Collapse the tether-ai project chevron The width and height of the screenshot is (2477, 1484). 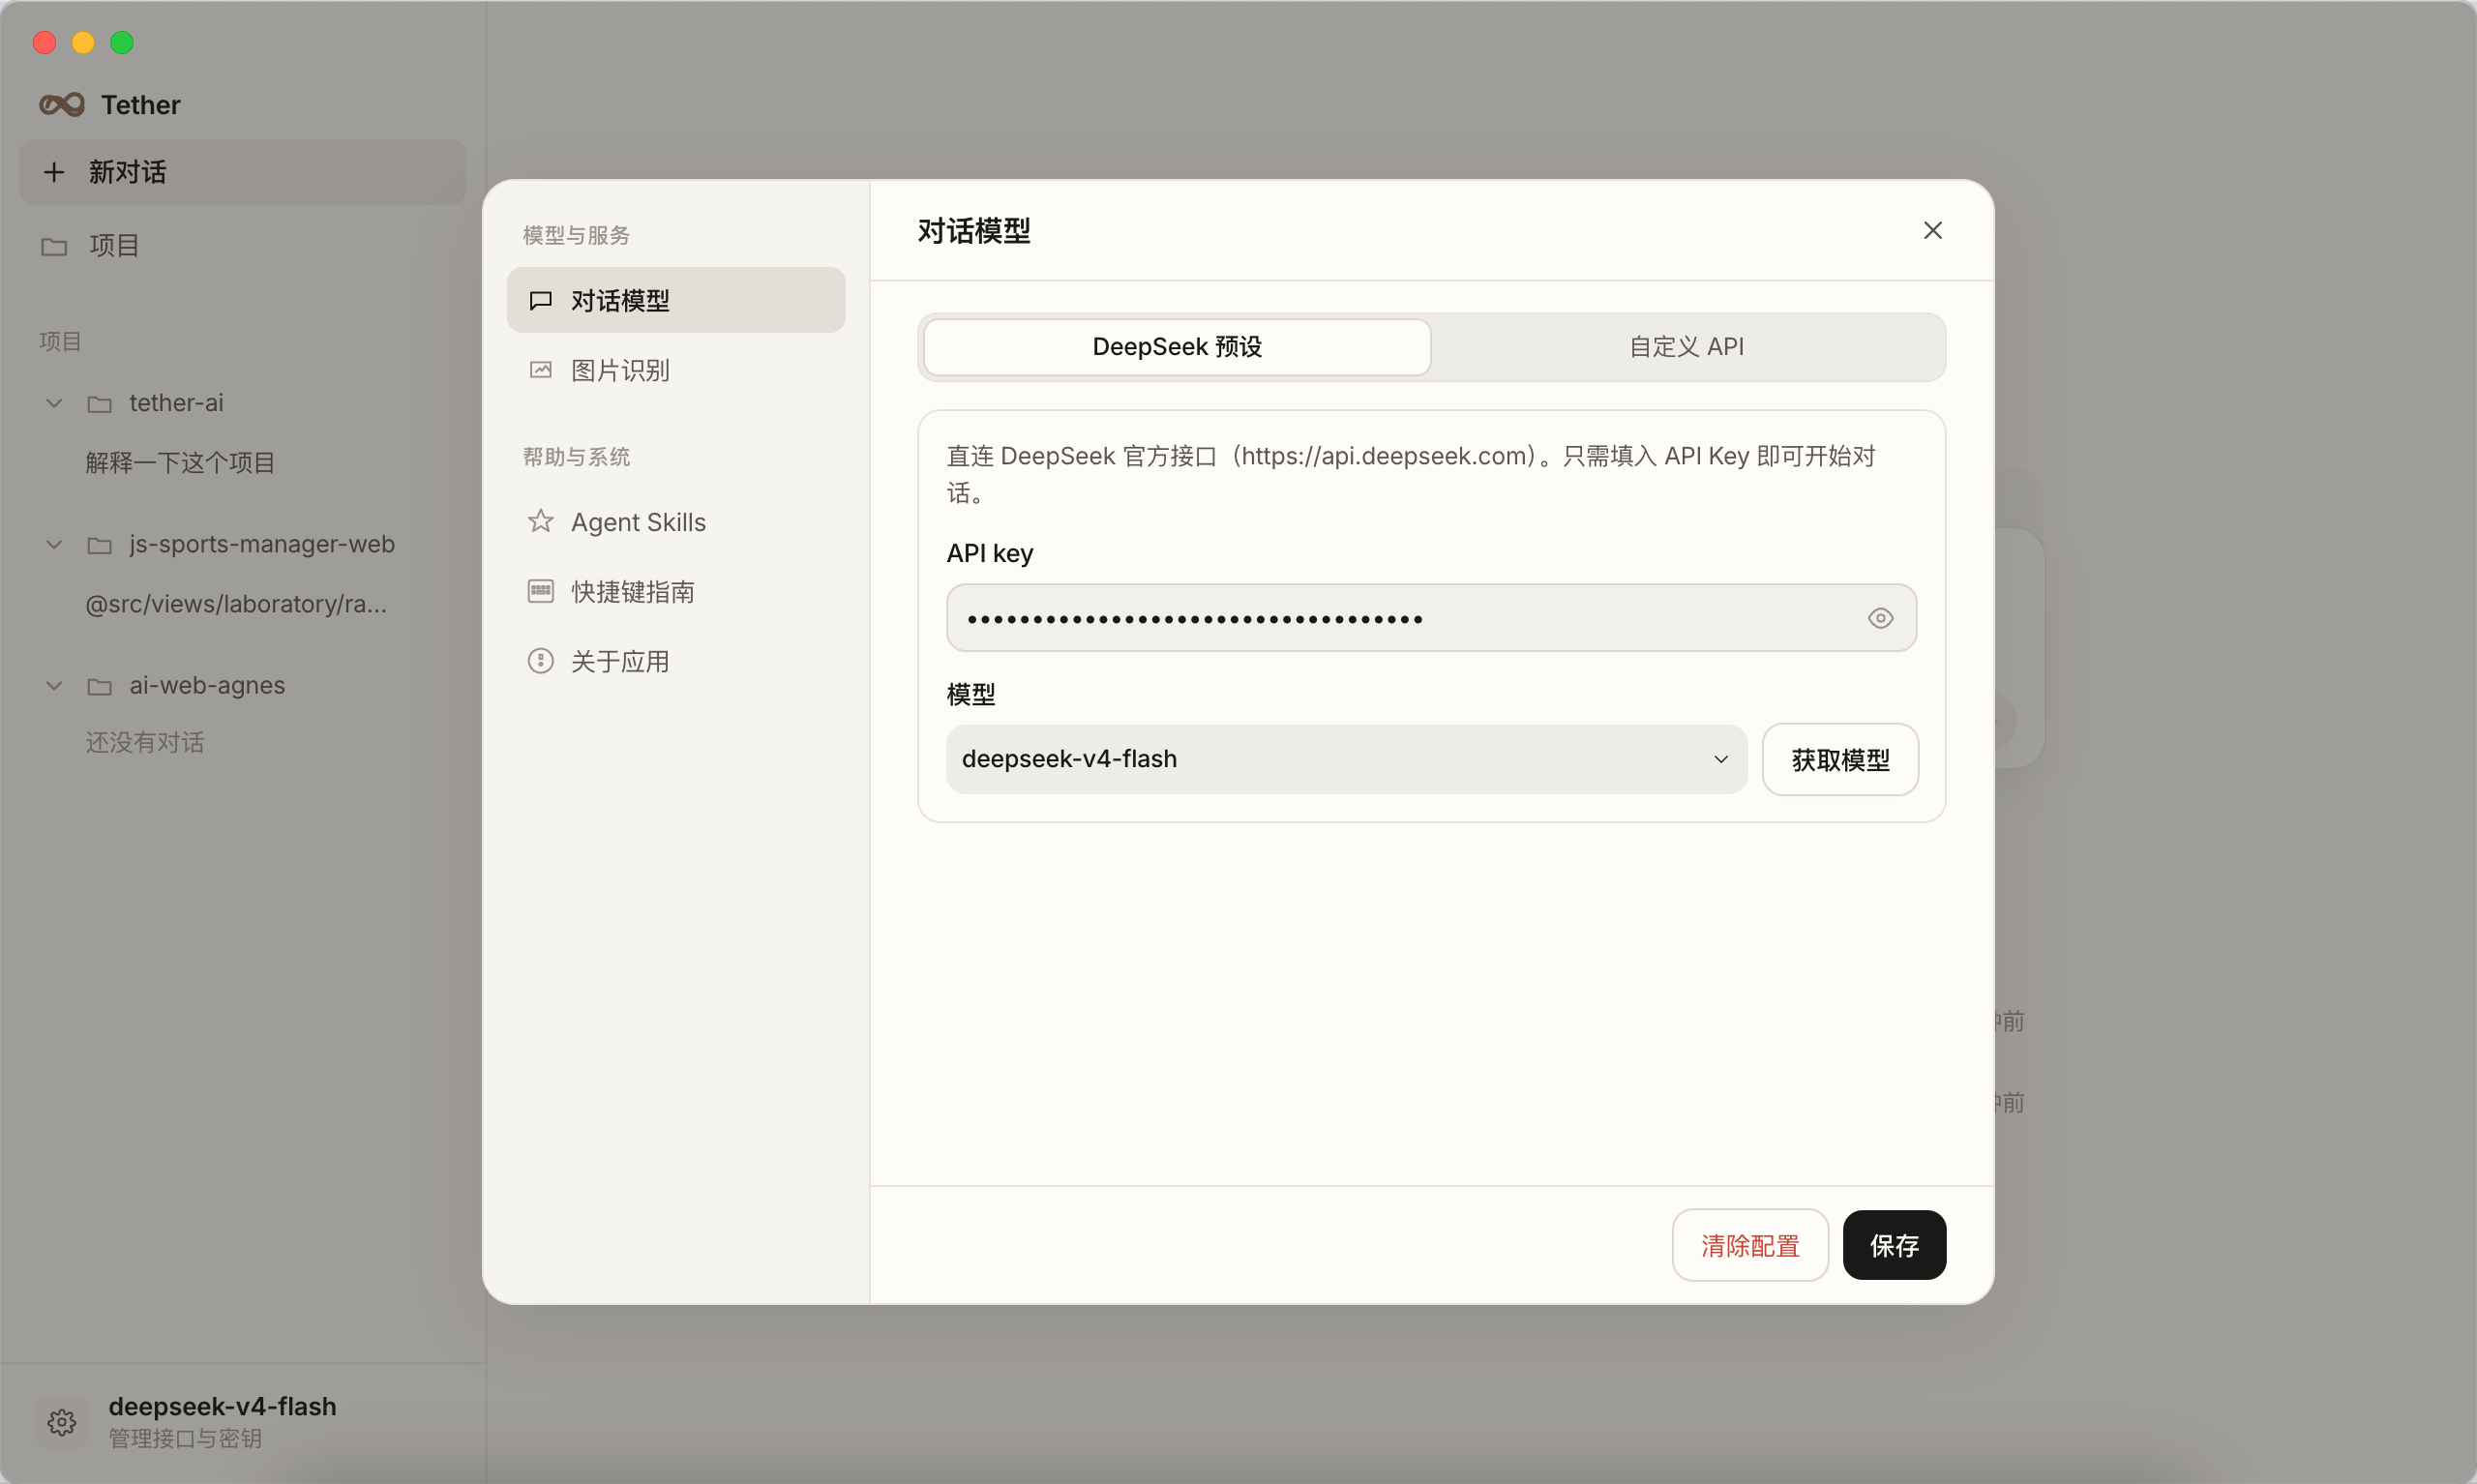[54, 403]
